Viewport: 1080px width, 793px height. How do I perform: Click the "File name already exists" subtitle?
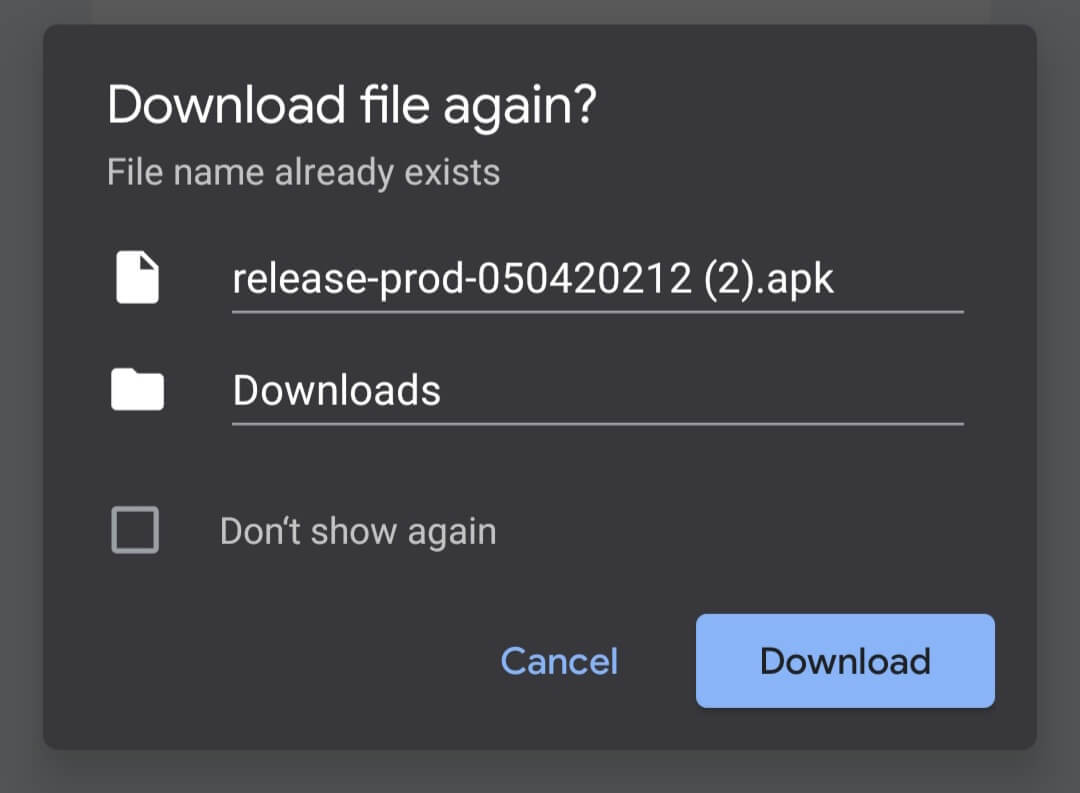point(303,172)
